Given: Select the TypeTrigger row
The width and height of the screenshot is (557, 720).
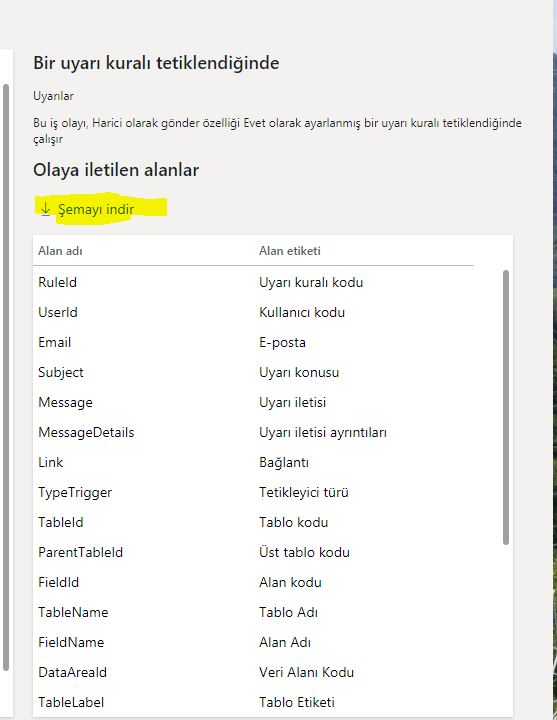Looking at the screenshot, I should (253, 492).
